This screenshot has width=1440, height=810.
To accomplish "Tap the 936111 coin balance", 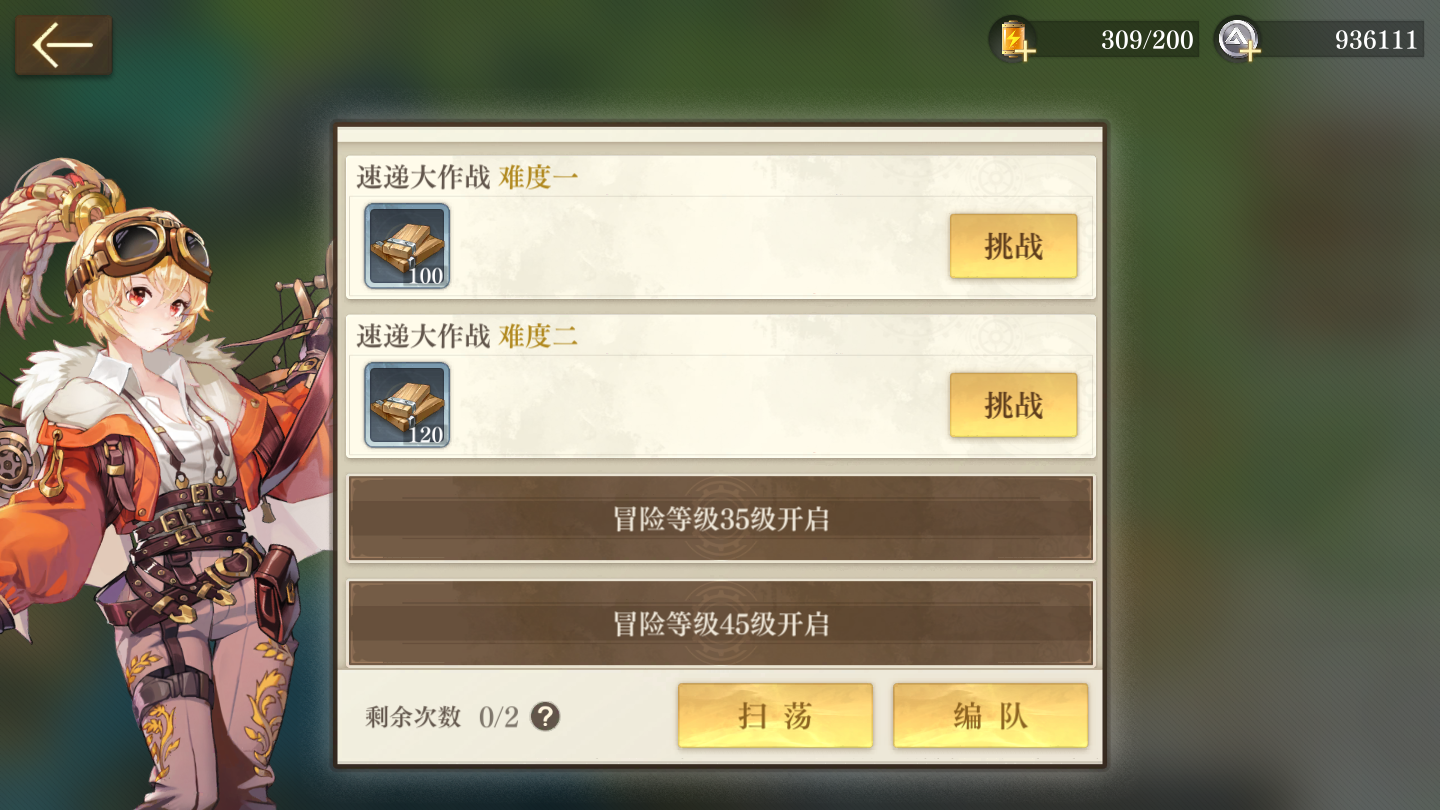I will (x=1376, y=40).
